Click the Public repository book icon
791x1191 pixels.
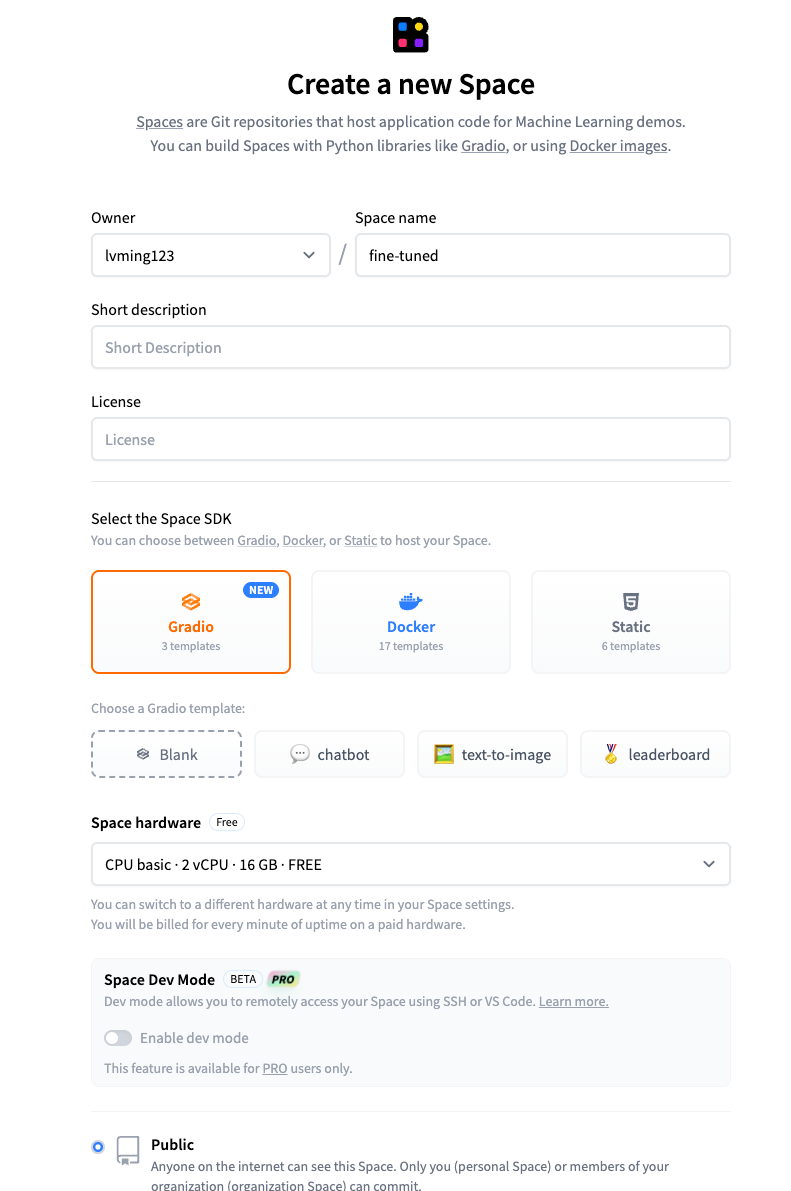pyautogui.click(x=128, y=1150)
